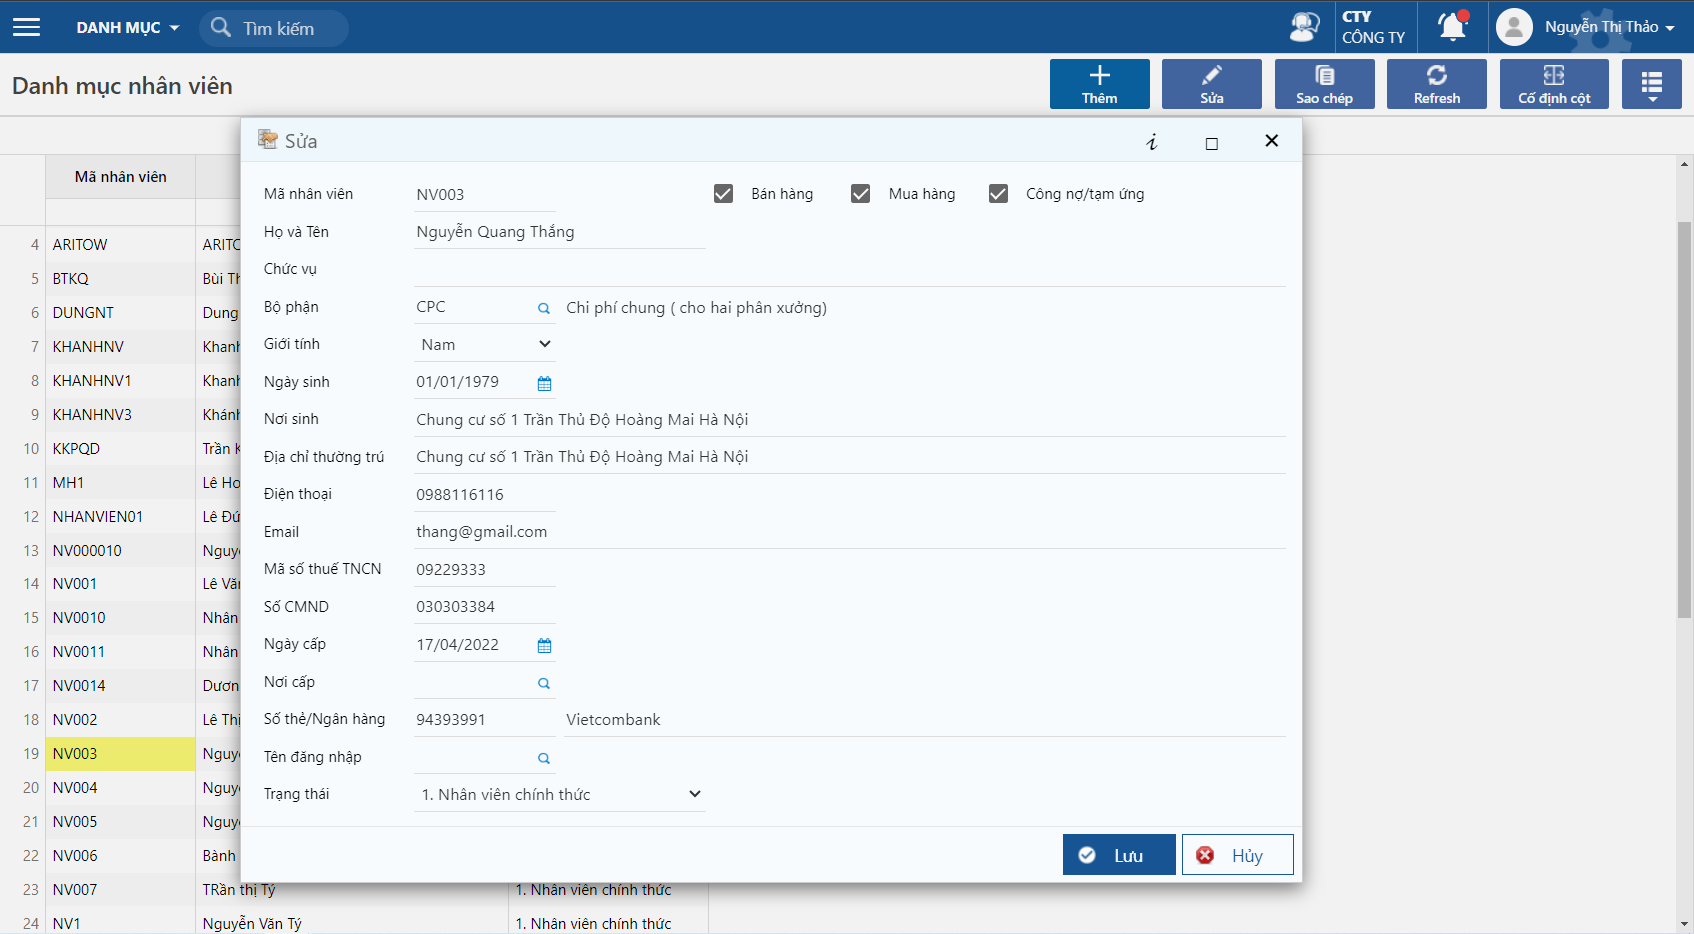This screenshot has width=1694, height=934.
Task: Open the Ngày cấp calendar picker
Action: (544, 646)
